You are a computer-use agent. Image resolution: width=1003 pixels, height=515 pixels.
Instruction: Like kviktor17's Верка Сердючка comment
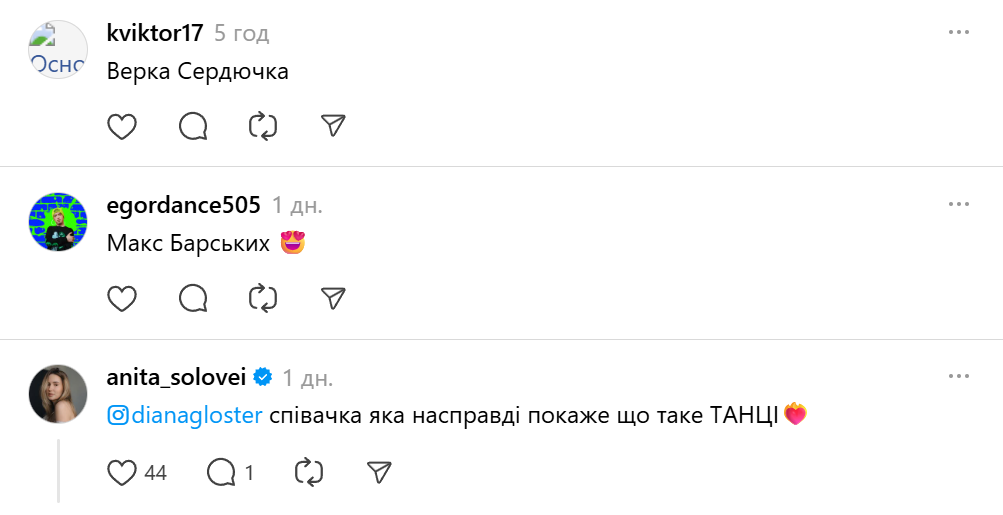point(122,126)
